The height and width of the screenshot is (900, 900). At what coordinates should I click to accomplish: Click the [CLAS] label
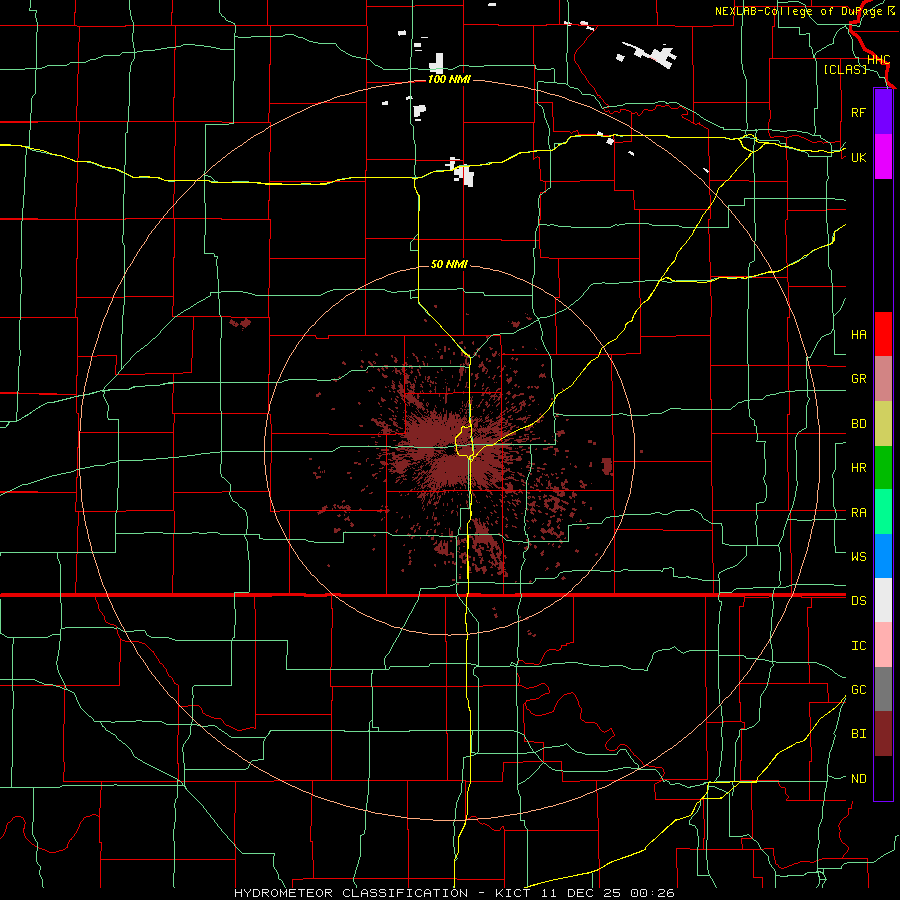coord(845,70)
